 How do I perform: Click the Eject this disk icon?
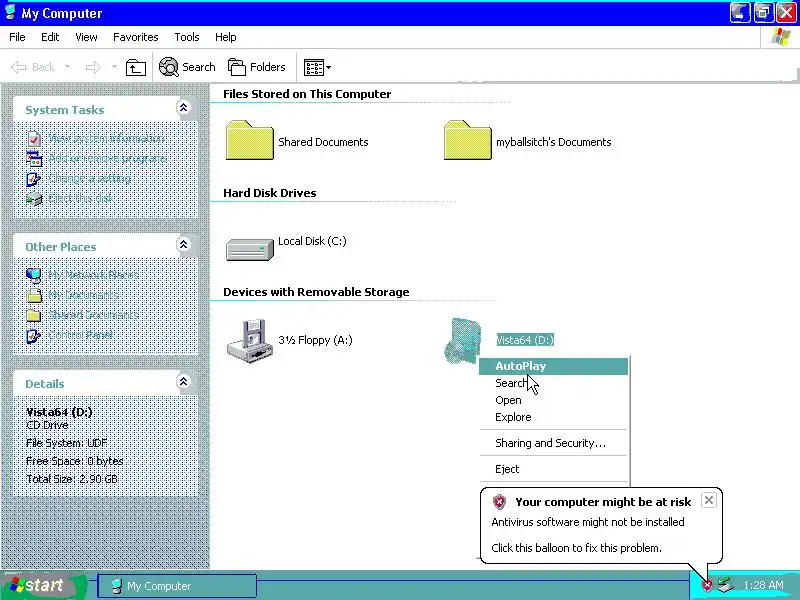[34, 199]
